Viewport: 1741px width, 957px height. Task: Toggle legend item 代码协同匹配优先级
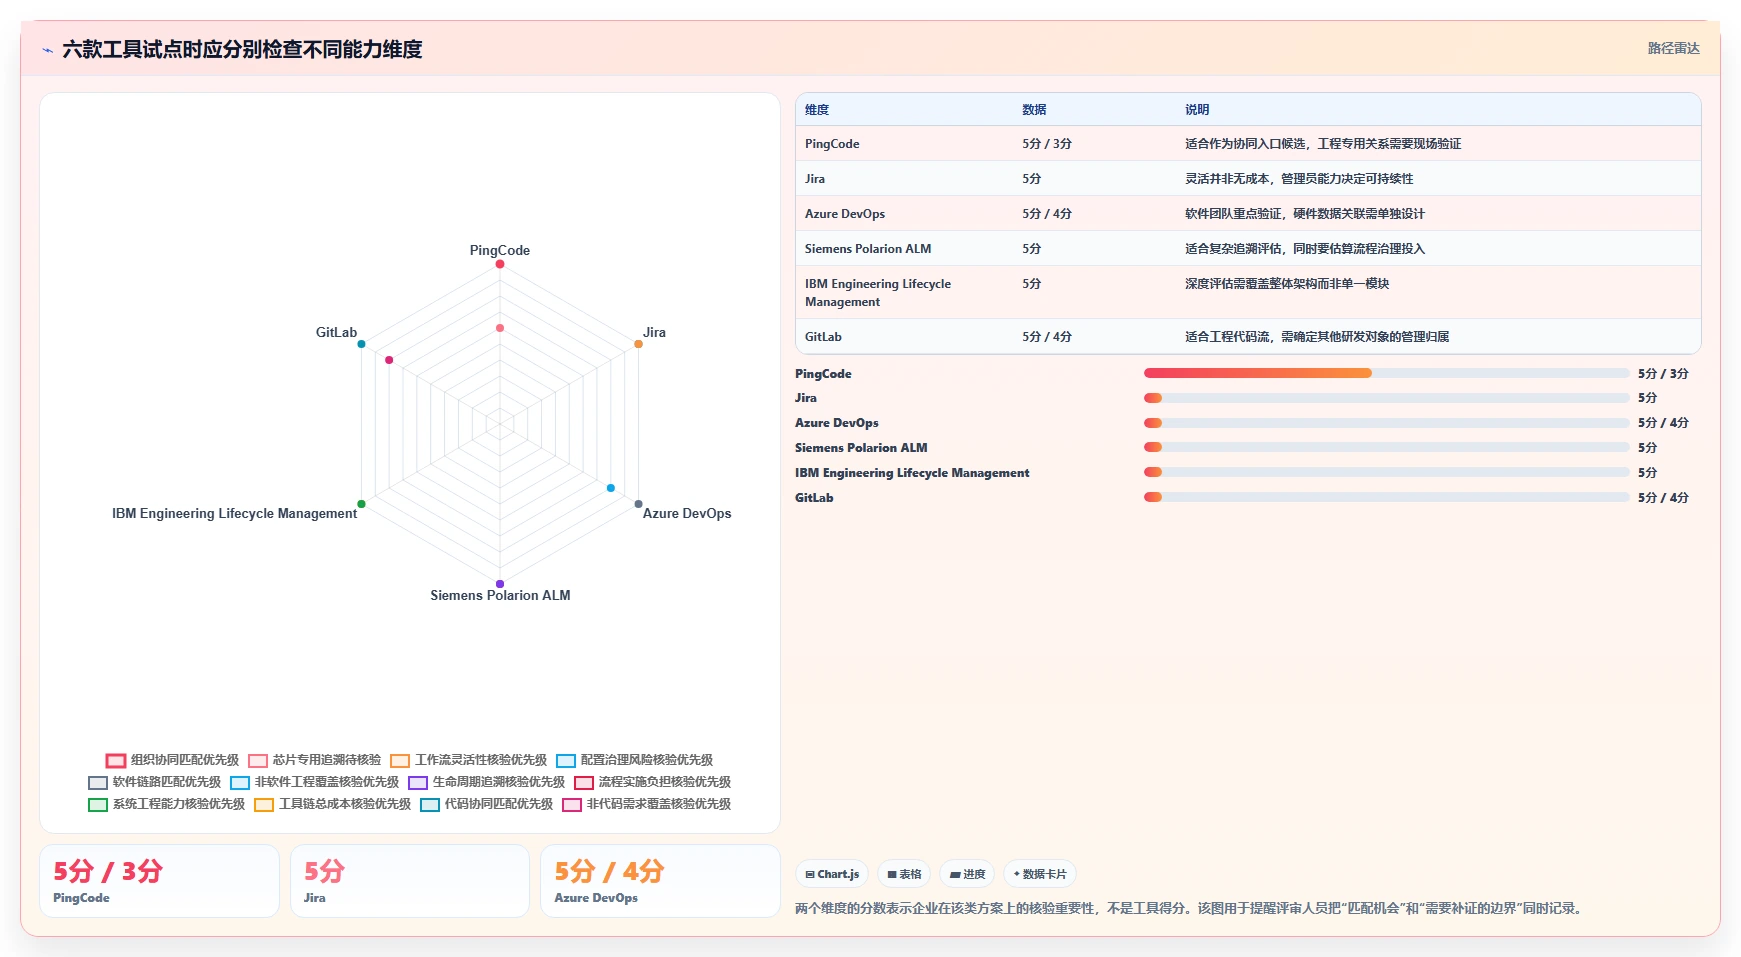[x=486, y=804]
